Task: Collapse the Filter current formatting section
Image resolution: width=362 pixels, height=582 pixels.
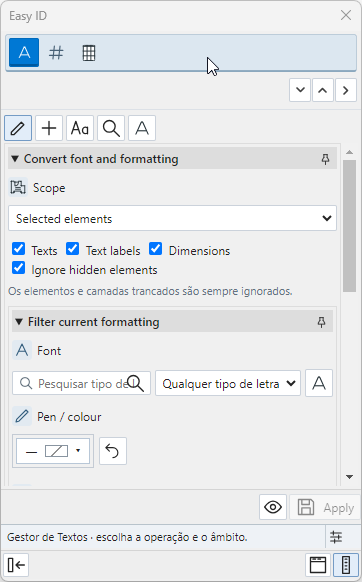Action: point(19,322)
